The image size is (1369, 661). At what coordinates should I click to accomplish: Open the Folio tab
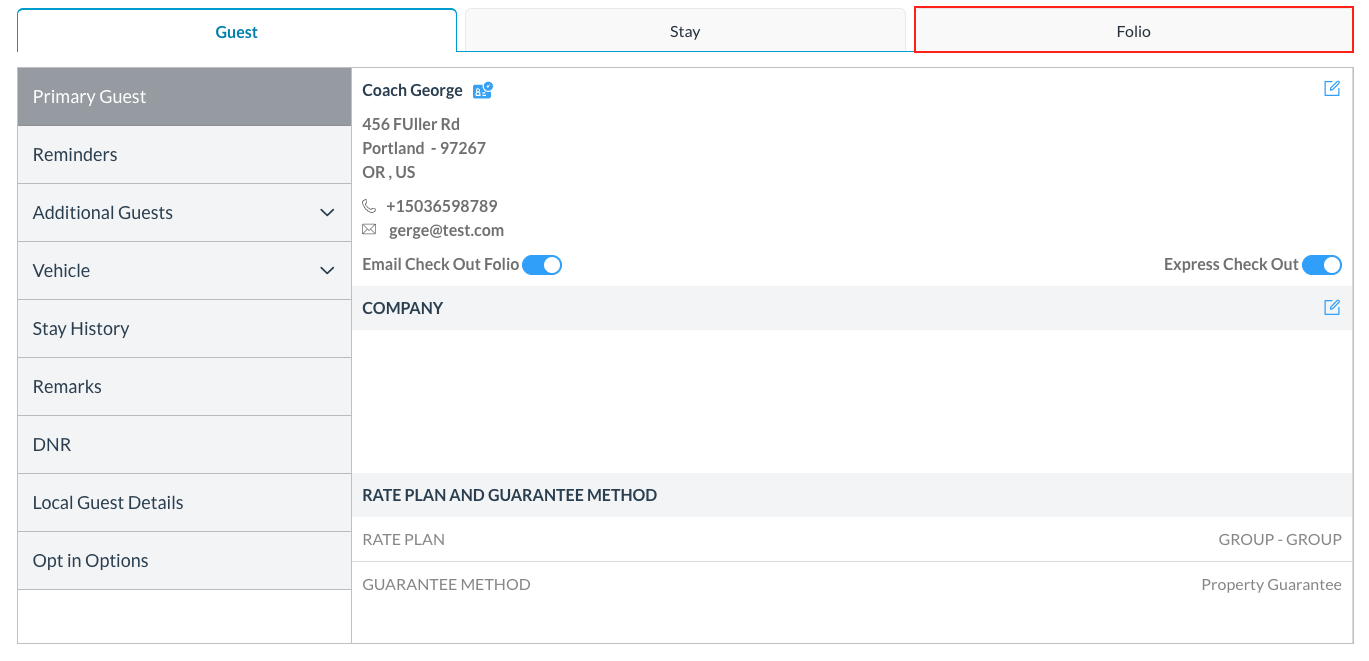click(1132, 30)
